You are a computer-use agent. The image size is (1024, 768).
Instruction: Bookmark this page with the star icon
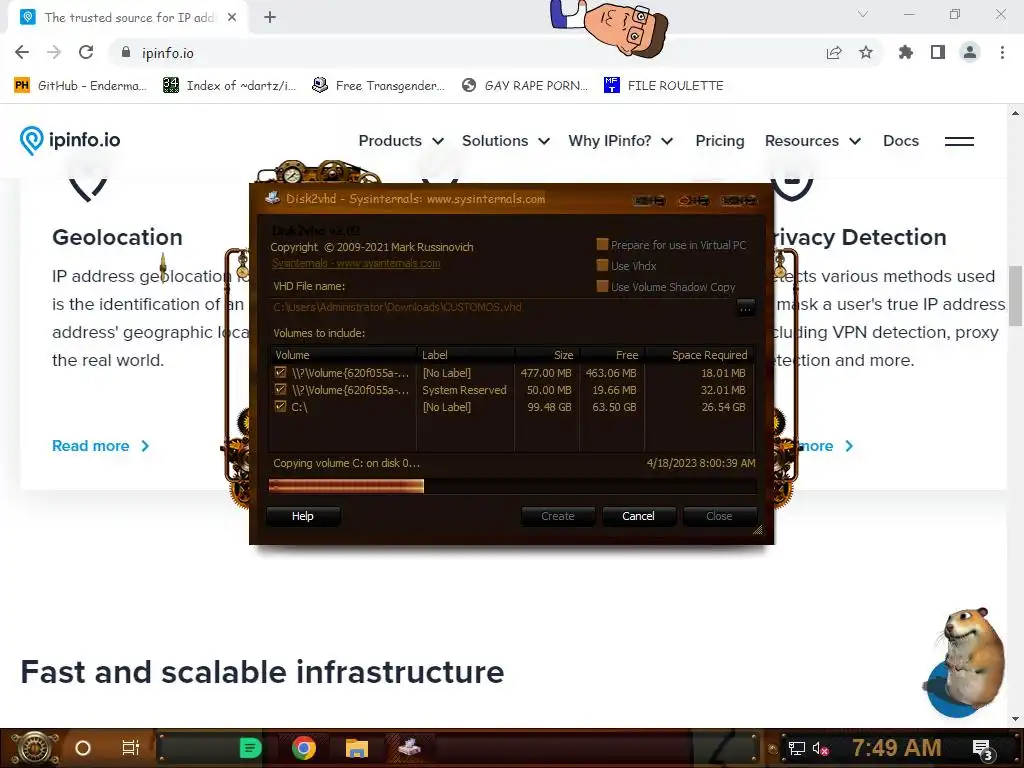click(866, 52)
